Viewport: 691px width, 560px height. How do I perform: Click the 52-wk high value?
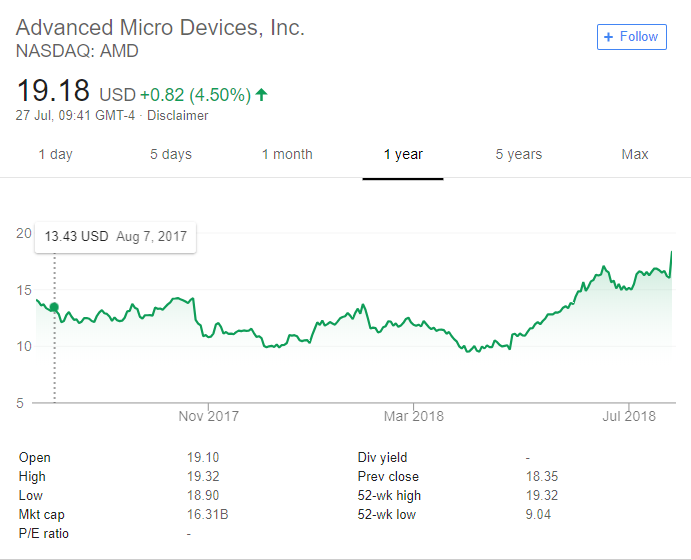pos(544,495)
